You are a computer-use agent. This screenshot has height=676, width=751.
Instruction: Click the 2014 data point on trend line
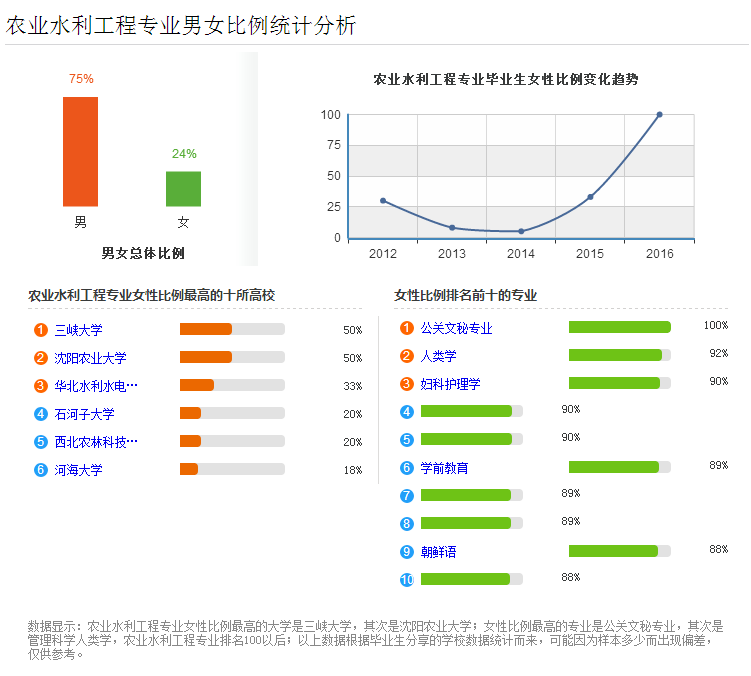pos(521,231)
